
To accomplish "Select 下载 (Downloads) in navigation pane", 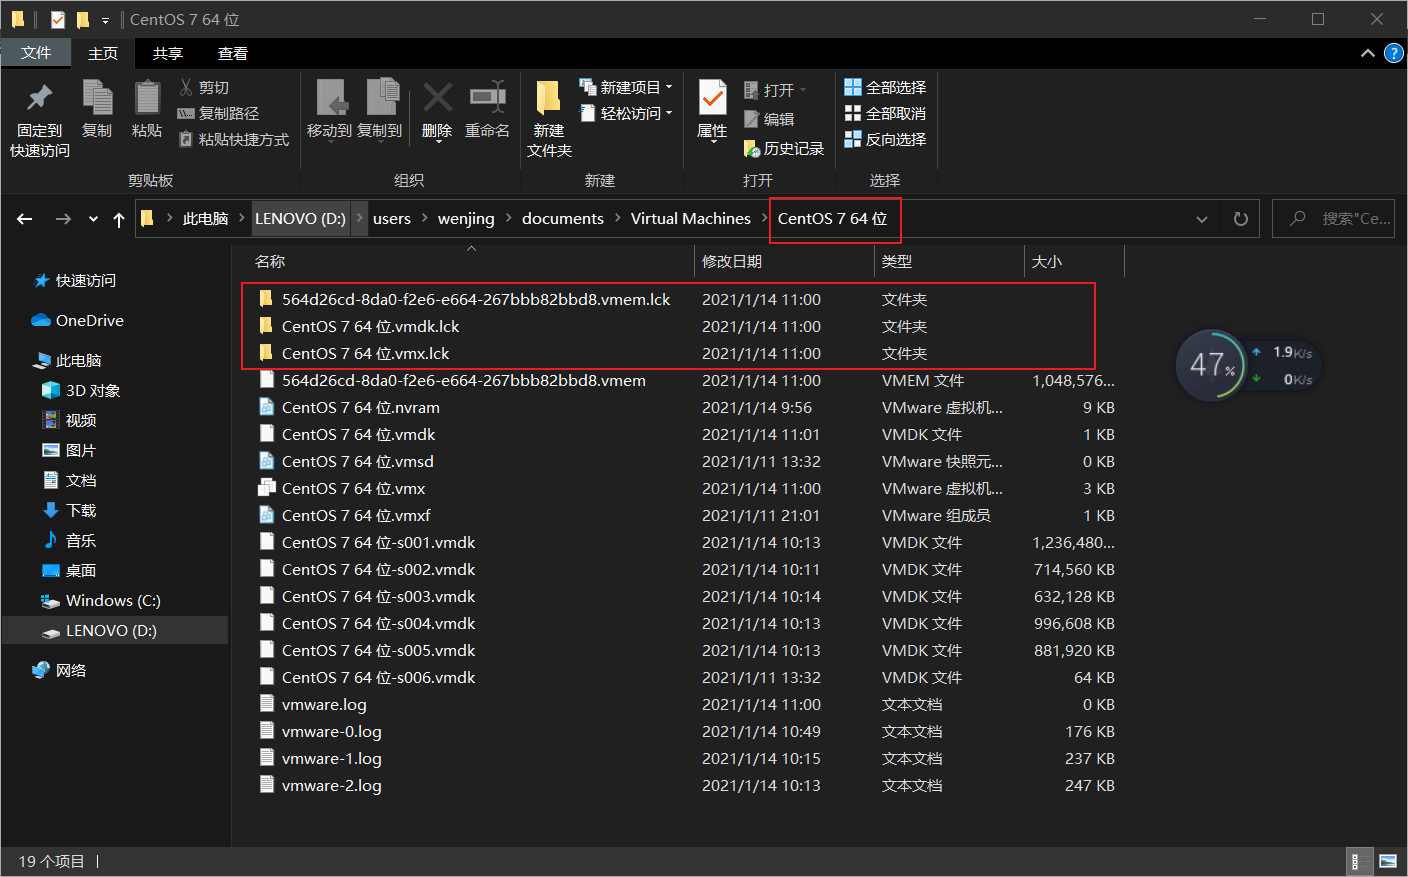I will pyautogui.click(x=69, y=511).
